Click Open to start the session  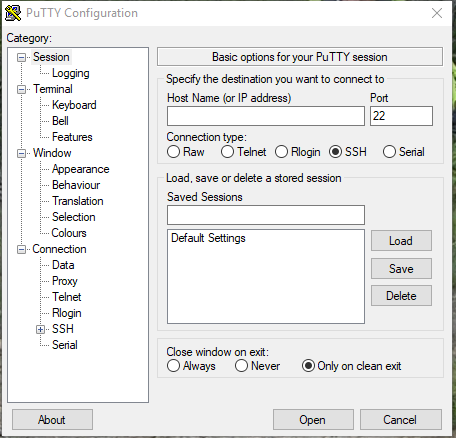[x=313, y=420]
